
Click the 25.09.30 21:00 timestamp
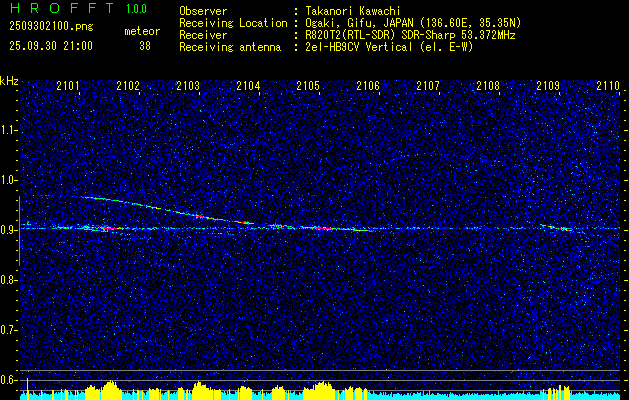click(x=50, y=45)
